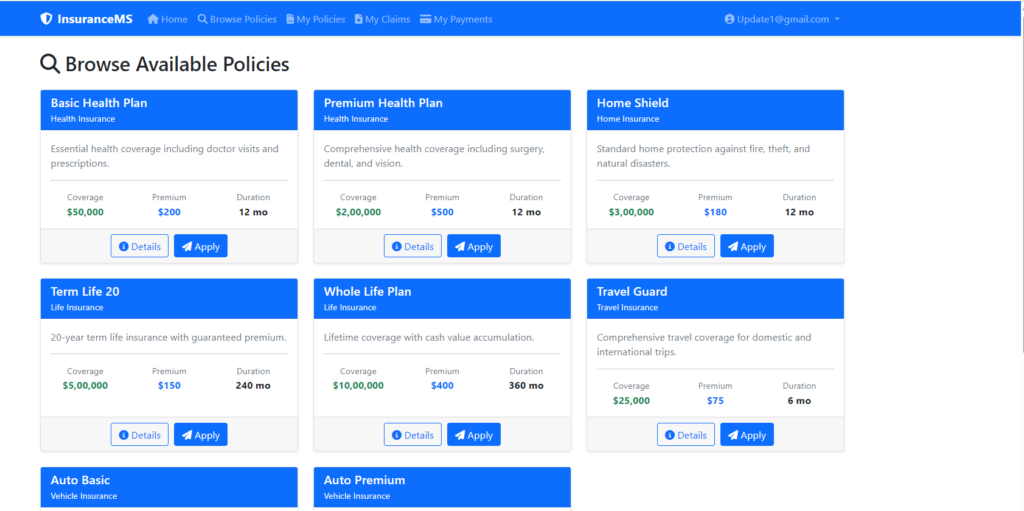
Task: Open the My Payments menu item
Action: tap(456, 19)
